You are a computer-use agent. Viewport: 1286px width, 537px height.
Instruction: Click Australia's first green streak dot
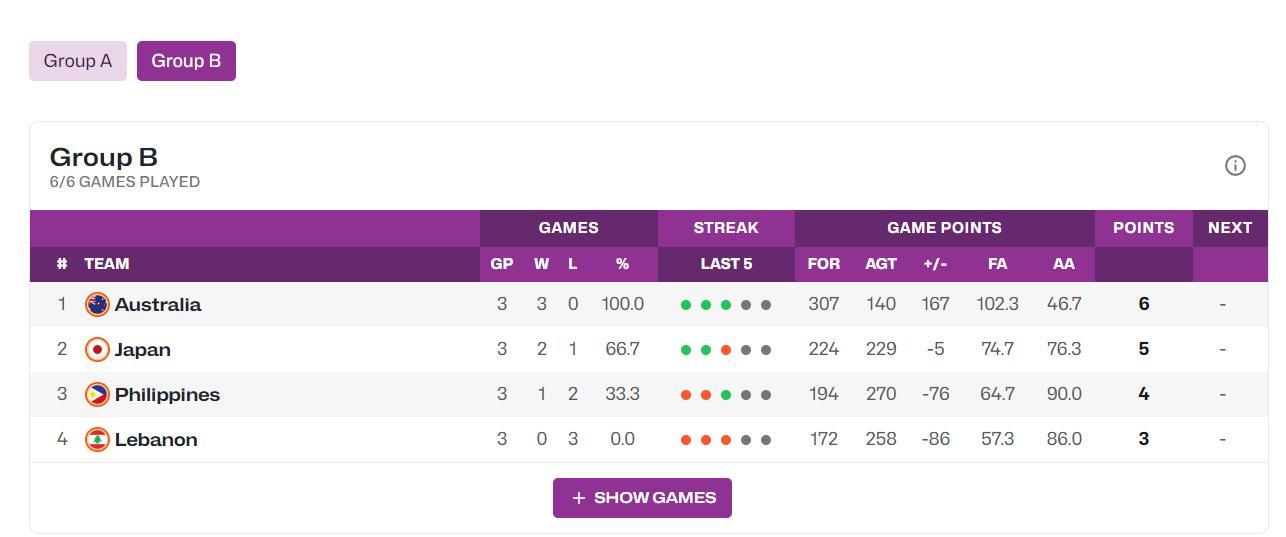[x=686, y=305]
